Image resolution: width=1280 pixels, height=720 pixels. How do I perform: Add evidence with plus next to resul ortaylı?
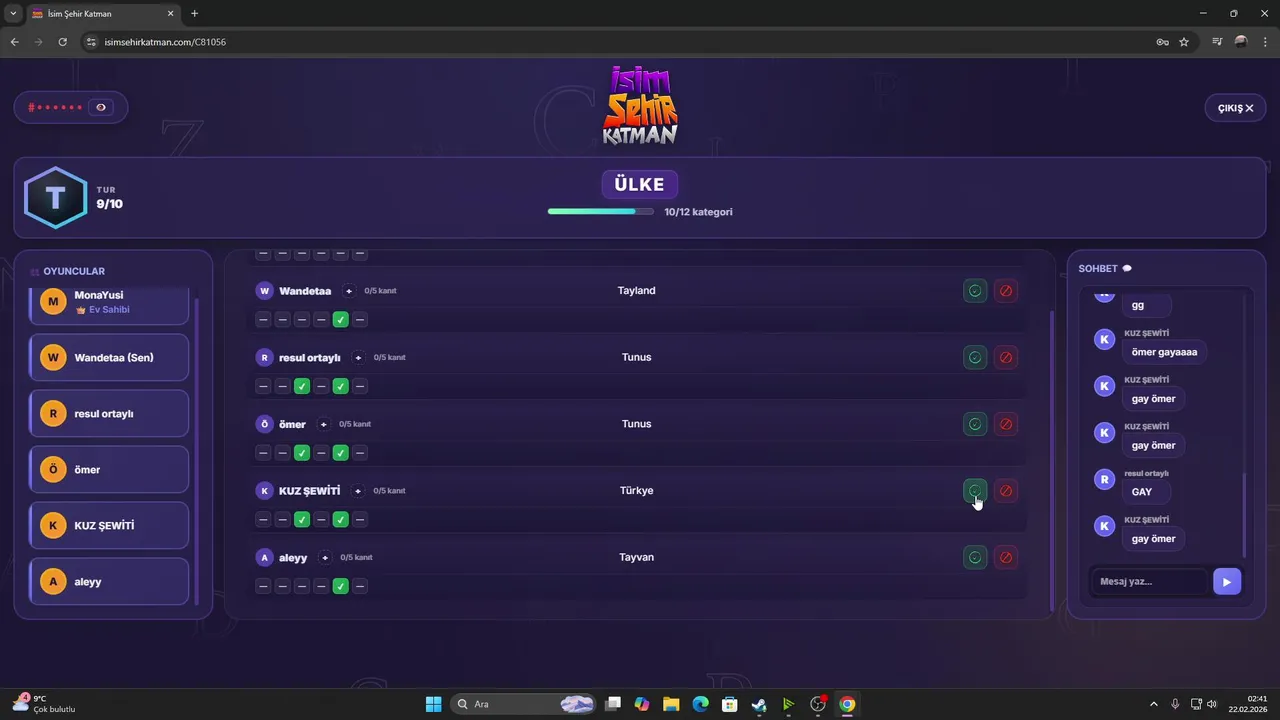pyautogui.click(x=358, y=357)
